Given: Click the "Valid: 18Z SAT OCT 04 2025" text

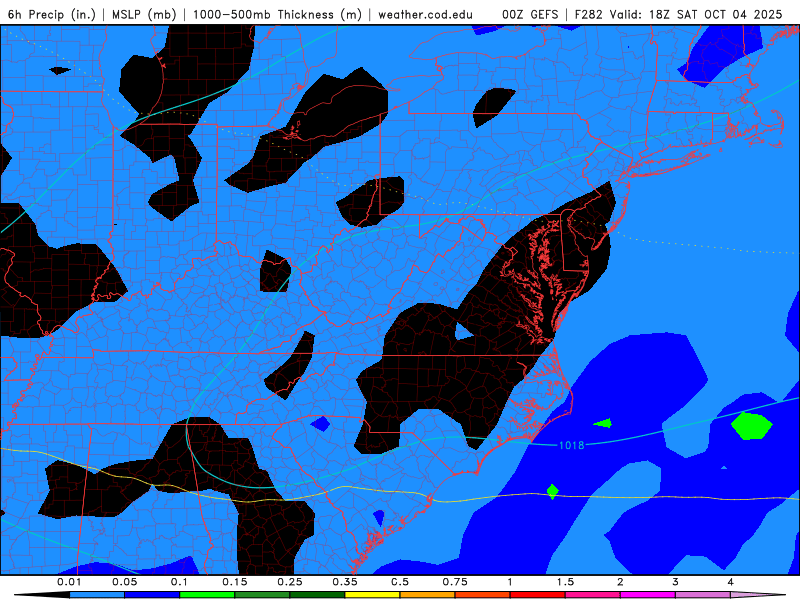Looking at the screenshot, I should click(695, 14).
